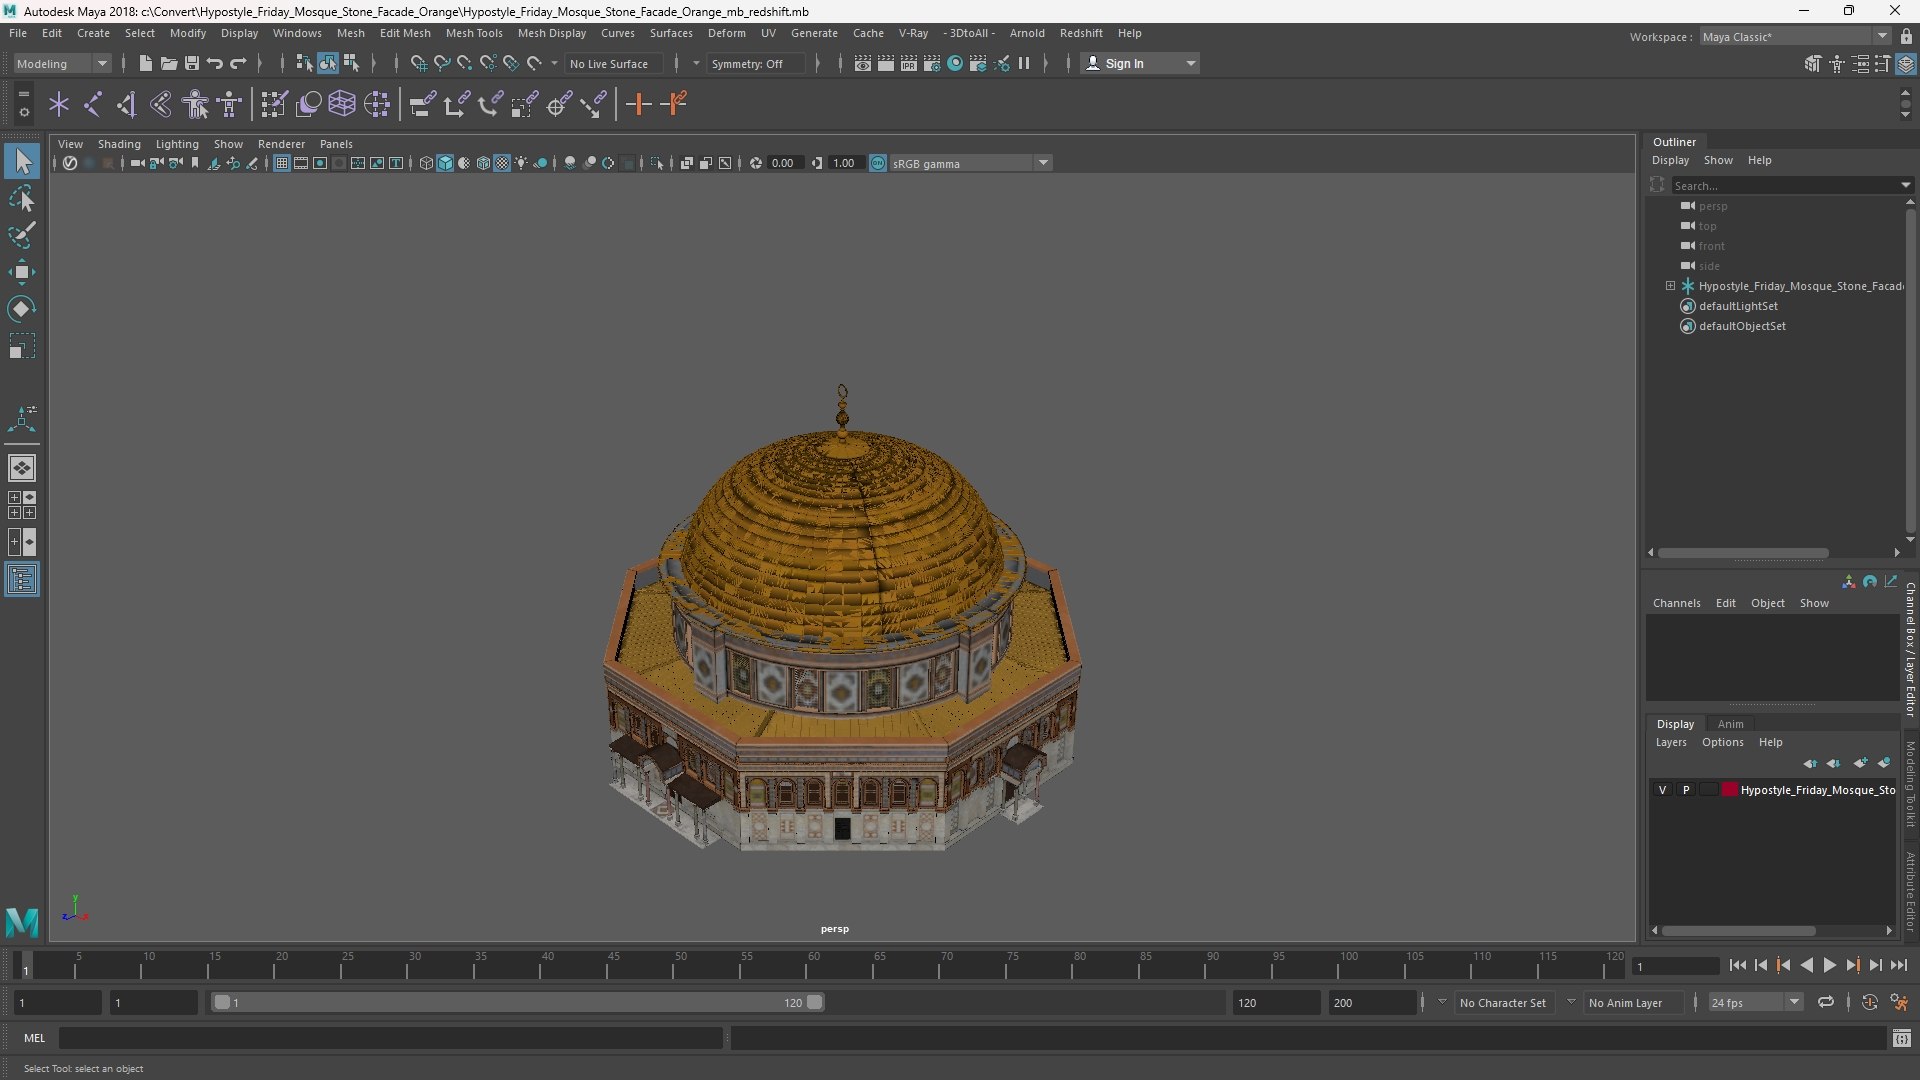
Task: Open the Sign In dropdown
Action: point(1140,63)
